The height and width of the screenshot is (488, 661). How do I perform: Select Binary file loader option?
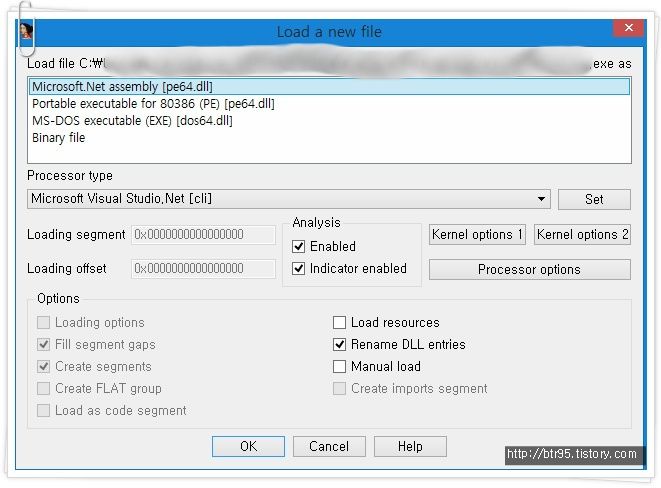330,138
